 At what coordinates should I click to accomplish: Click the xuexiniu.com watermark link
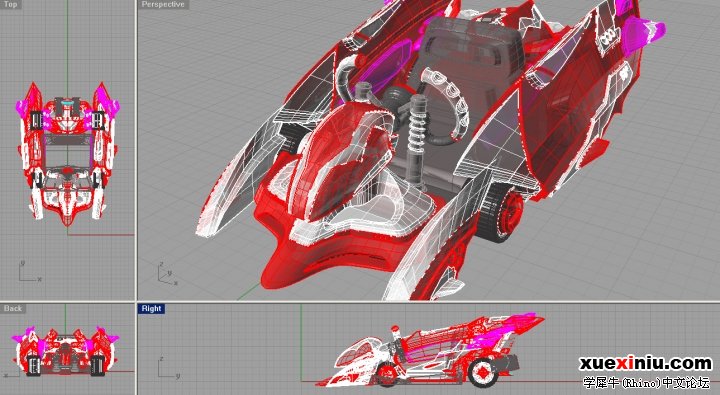click(645, 363)
